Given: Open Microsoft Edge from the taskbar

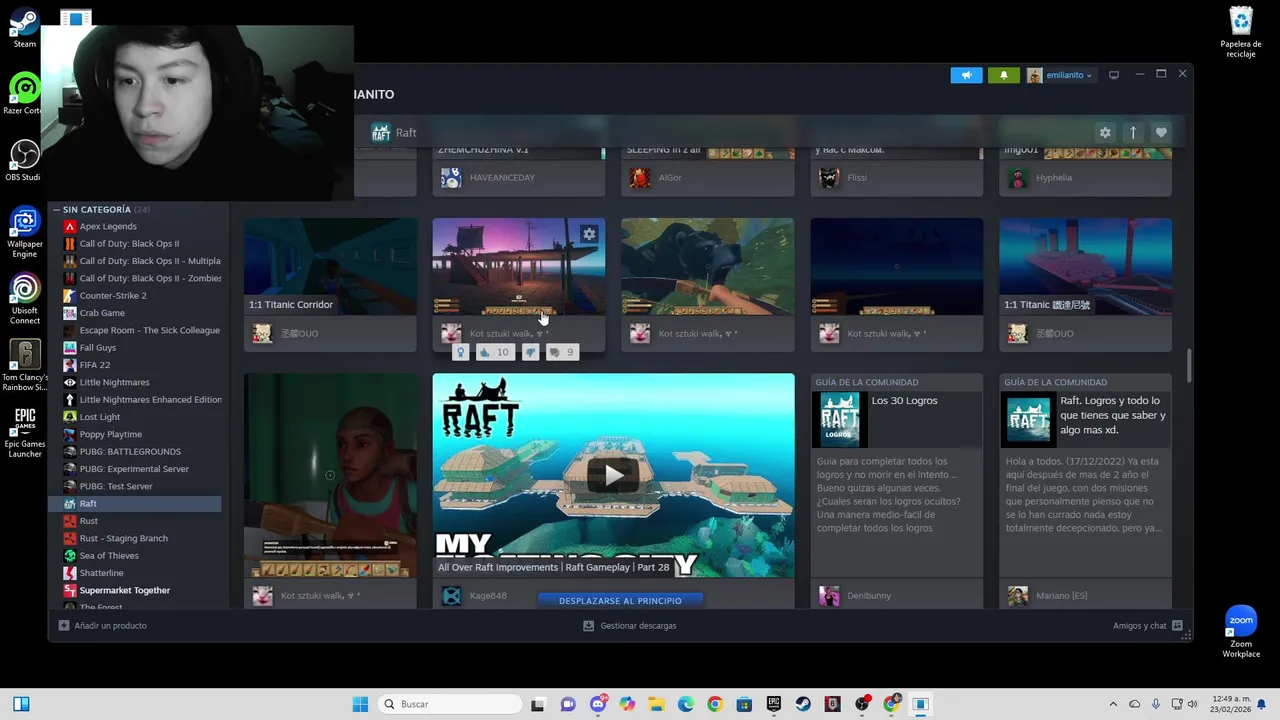Looking at the screenshot, I should pos(685,704).
